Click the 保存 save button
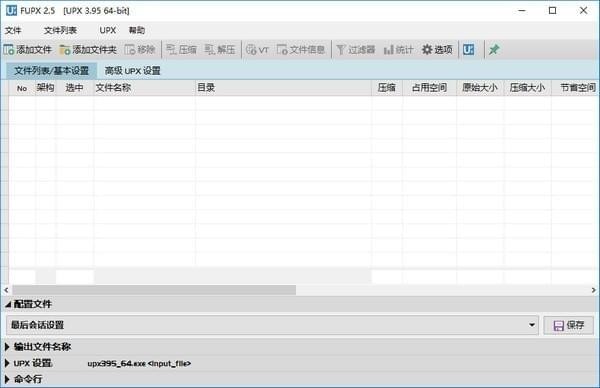The height and width of the screenshot is (388, 600). point(569,325)
